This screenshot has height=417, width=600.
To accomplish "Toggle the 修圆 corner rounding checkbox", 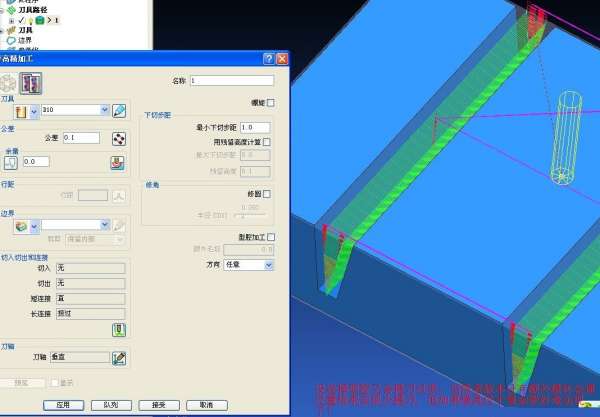I will pos(267,194).
